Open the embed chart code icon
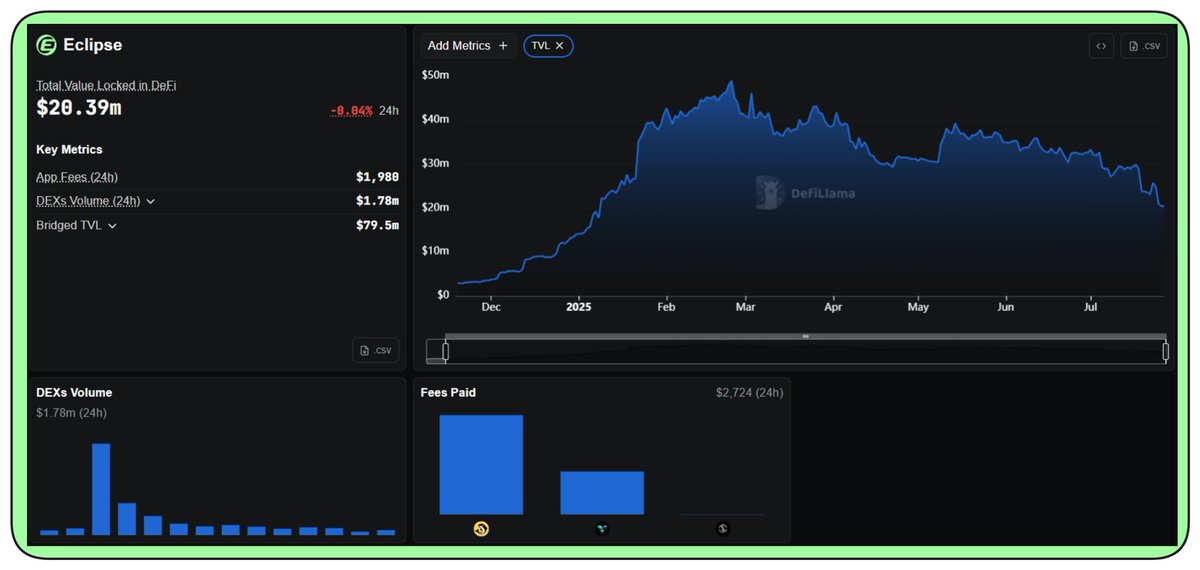1200x570 pixels. coord(1101,46)
